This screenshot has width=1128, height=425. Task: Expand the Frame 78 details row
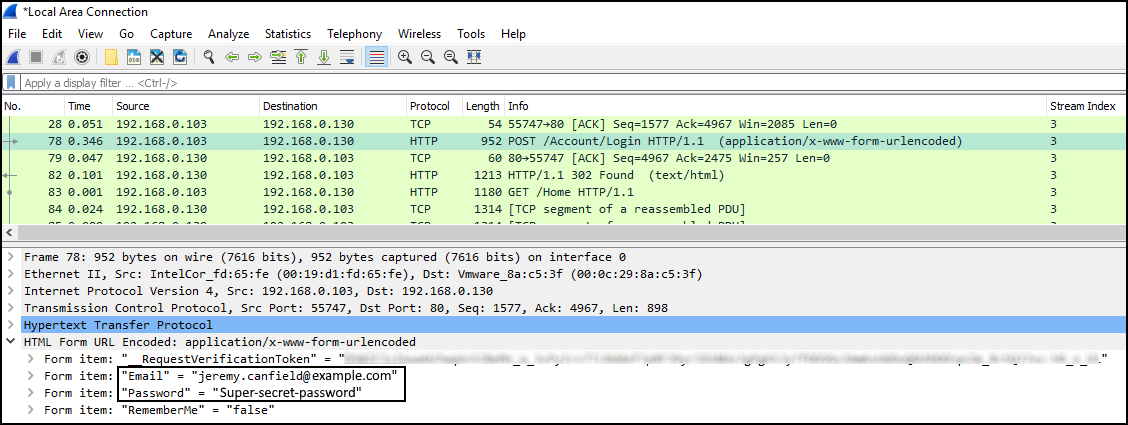[9, 257]
